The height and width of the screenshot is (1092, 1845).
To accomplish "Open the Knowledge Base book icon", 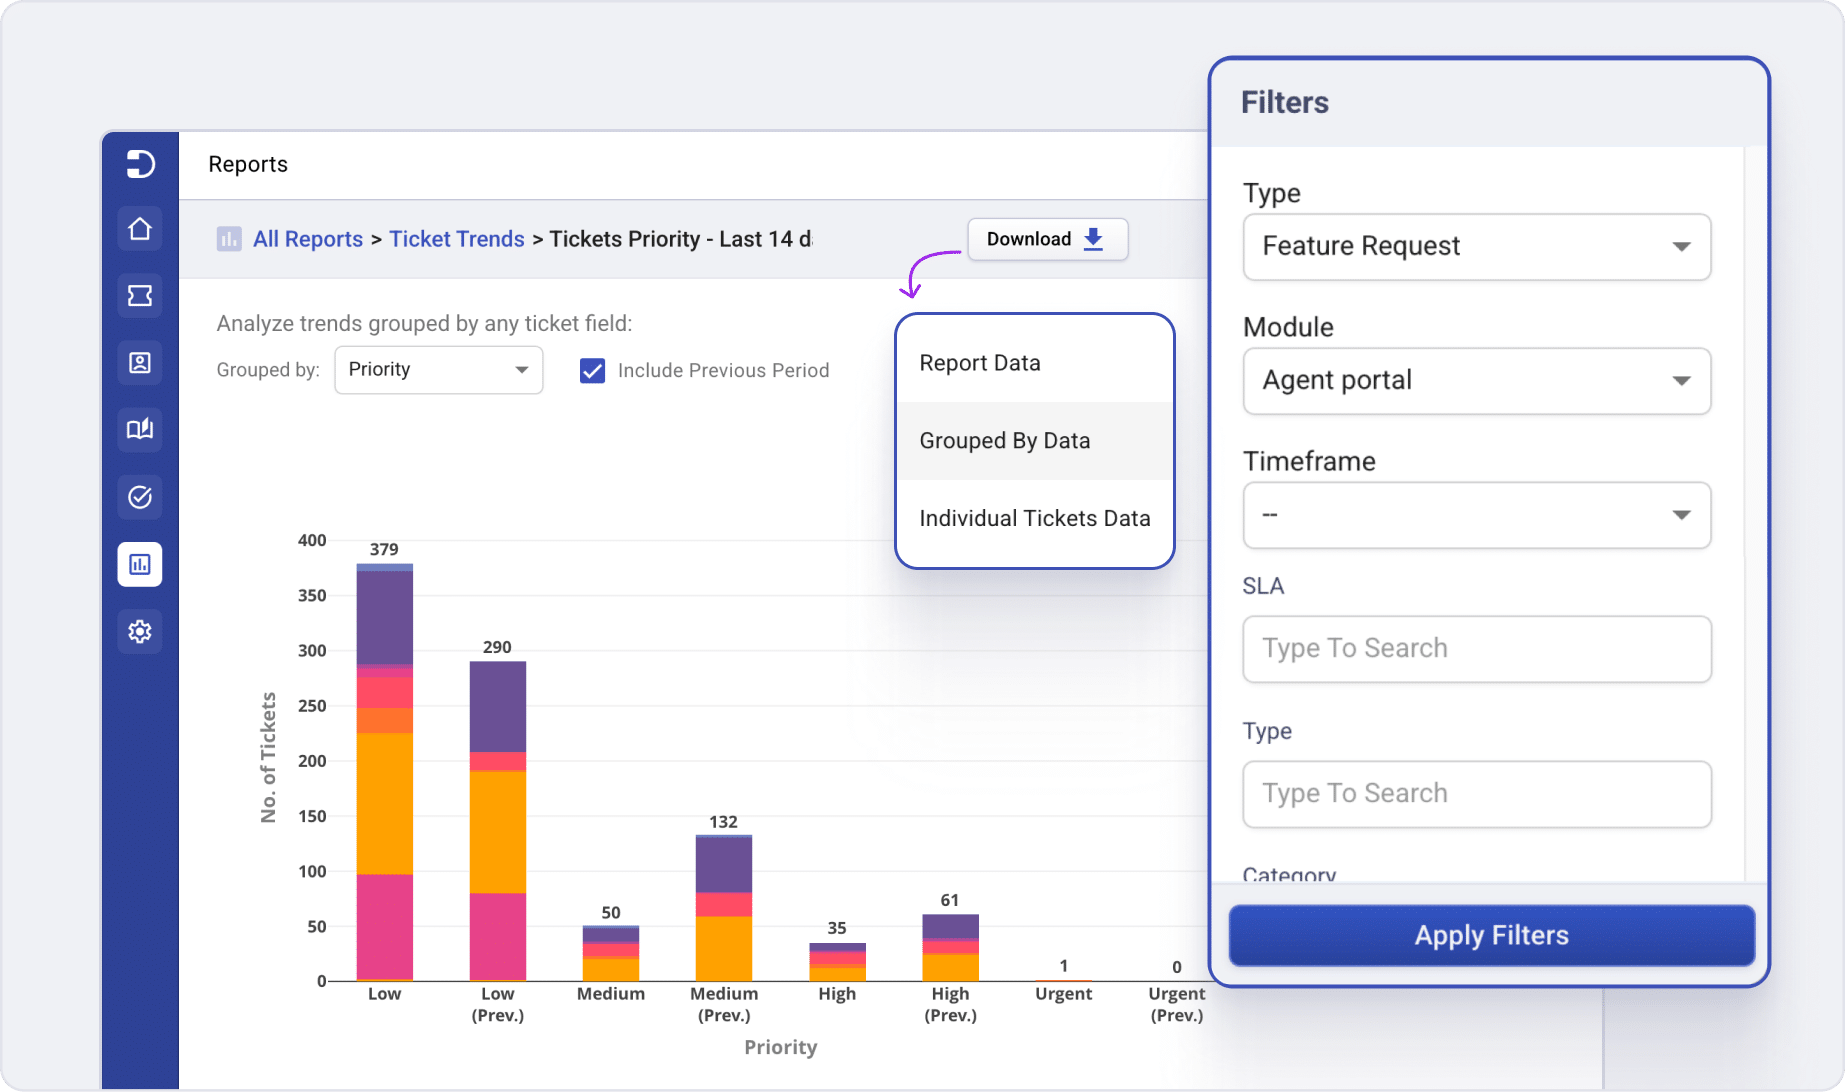I will pyautogui.click(x=139, y=429).
